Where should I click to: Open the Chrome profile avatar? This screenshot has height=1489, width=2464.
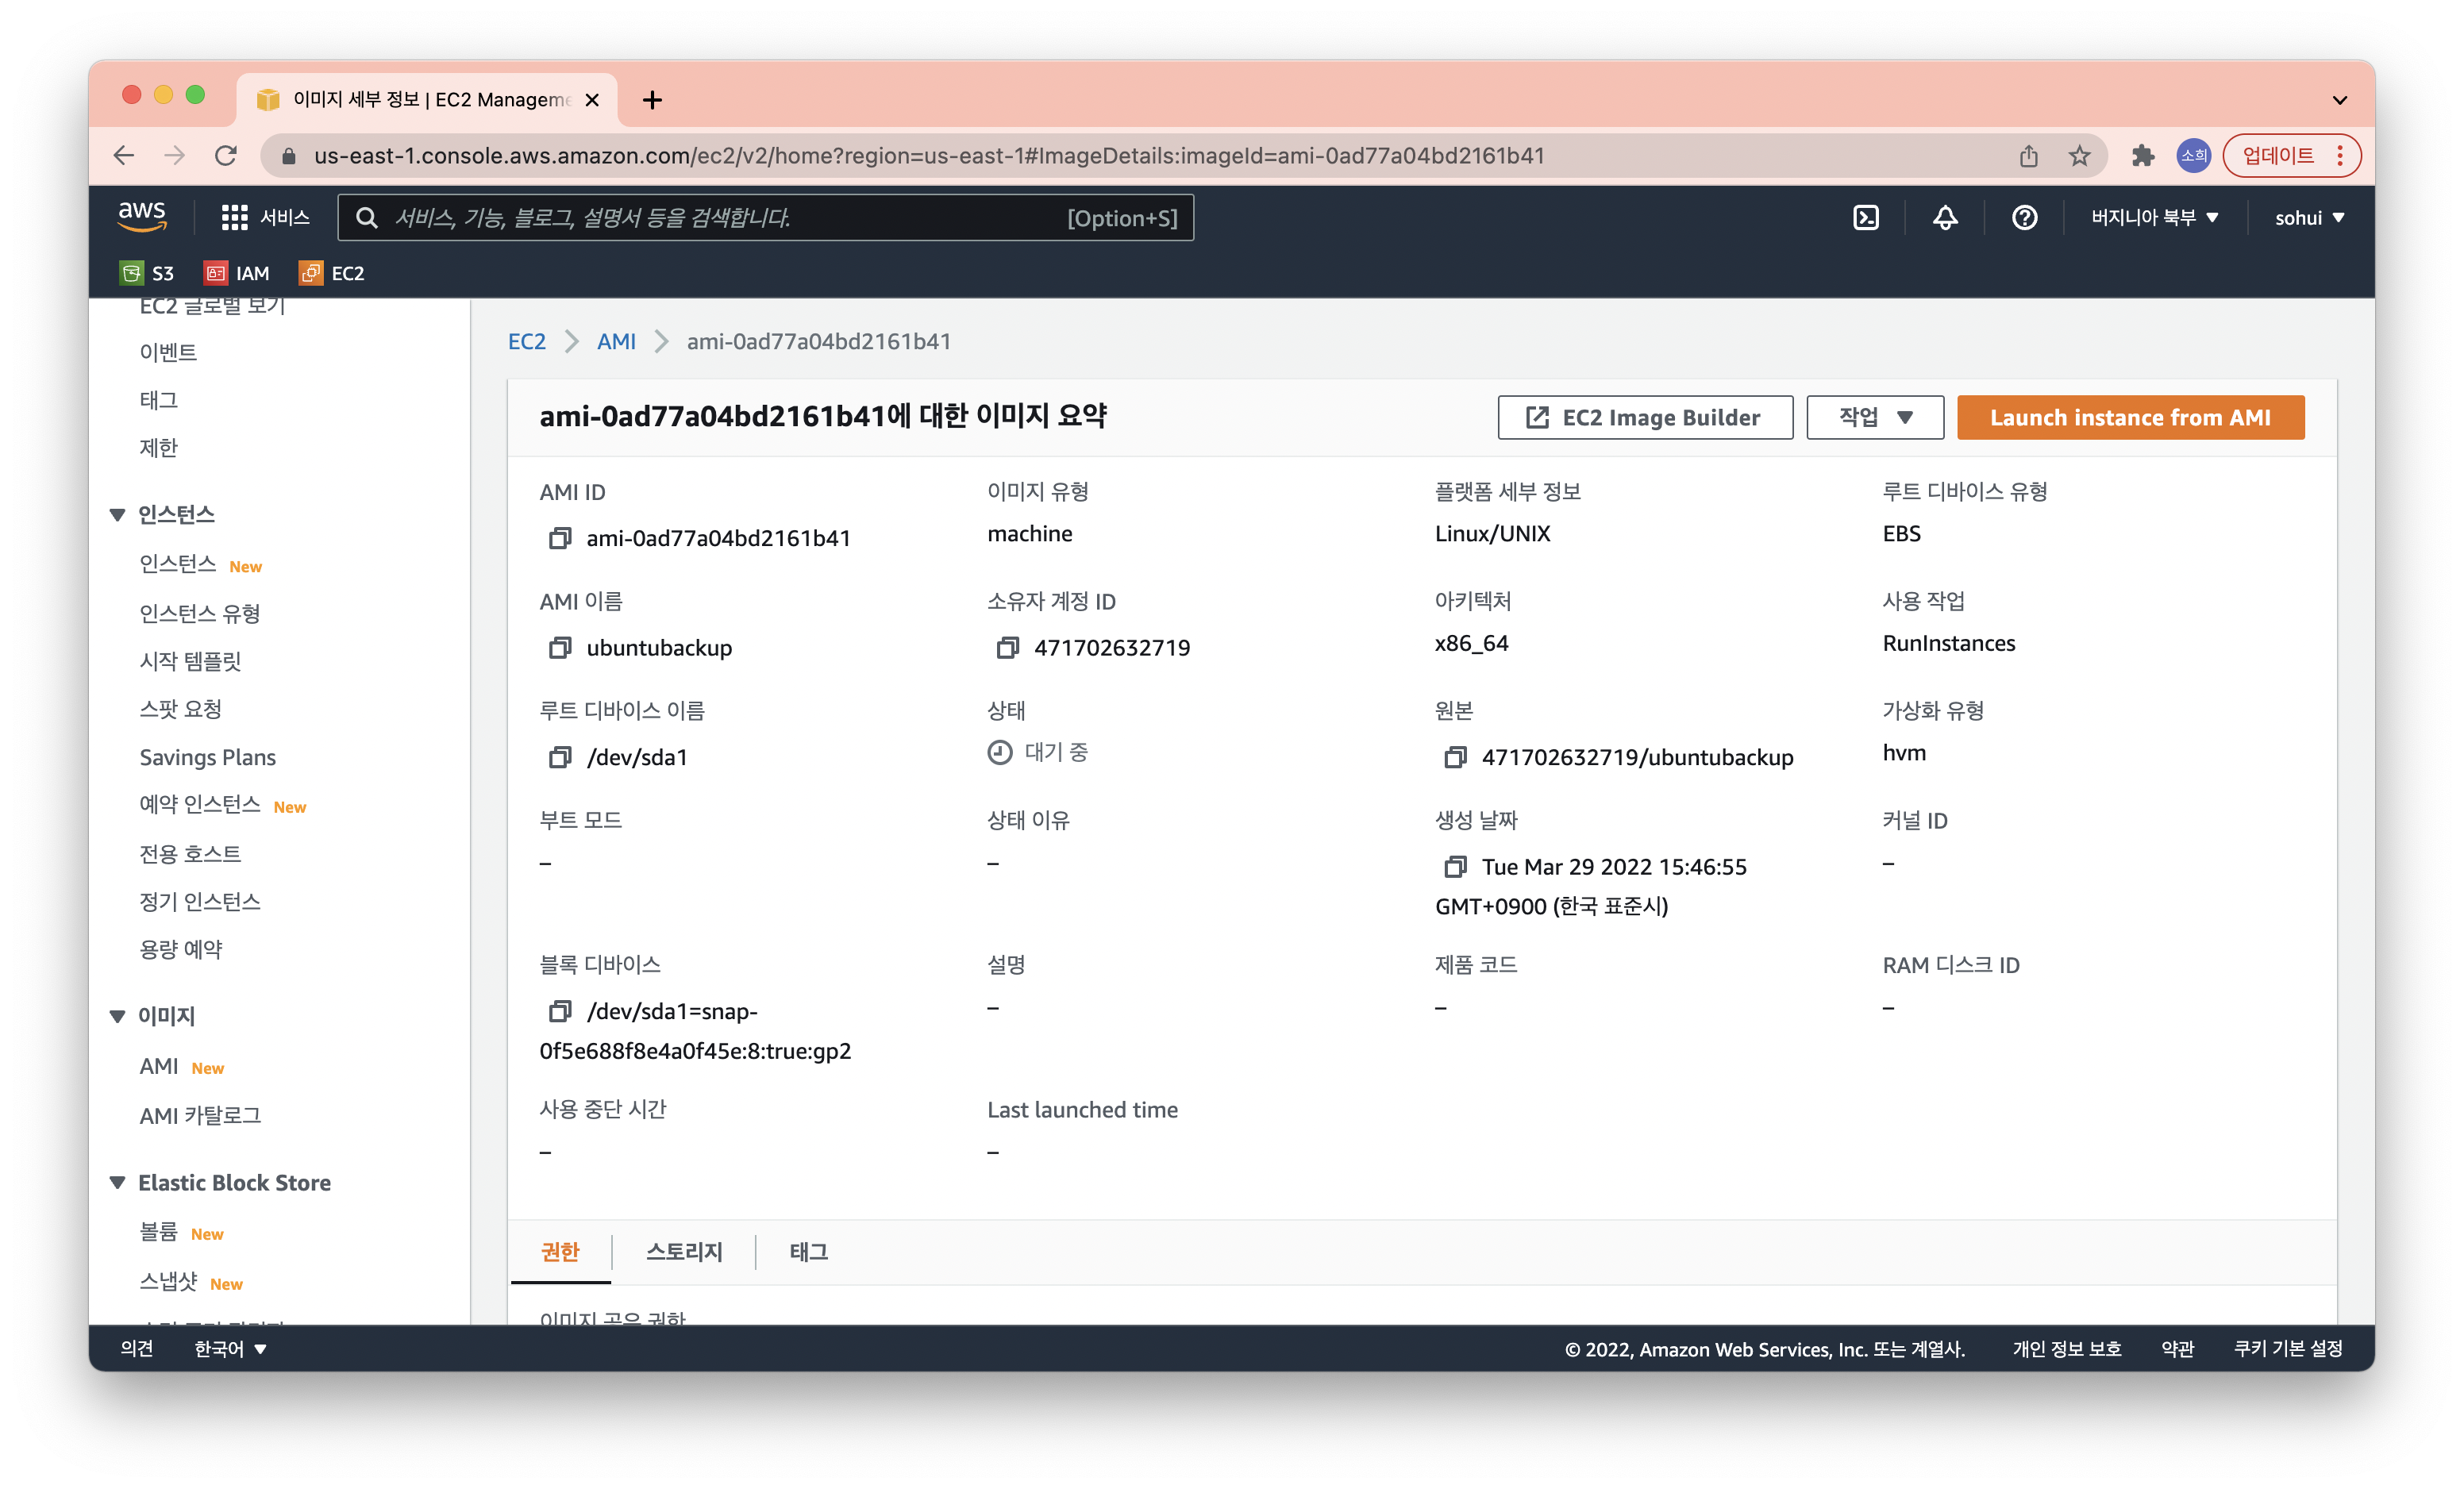tap(2194, 156)
